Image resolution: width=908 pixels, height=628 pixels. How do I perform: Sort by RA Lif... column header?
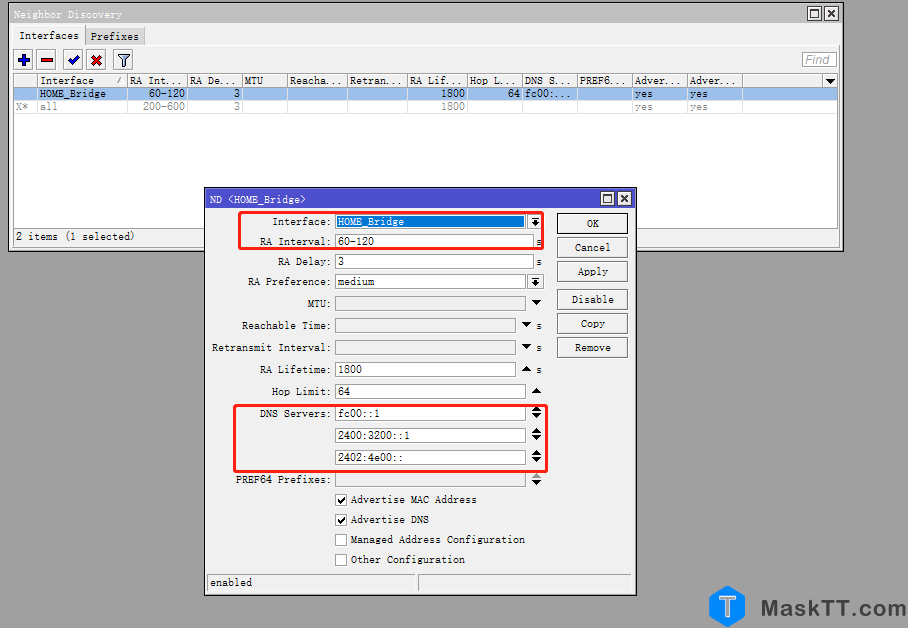[x=437, y=81]
